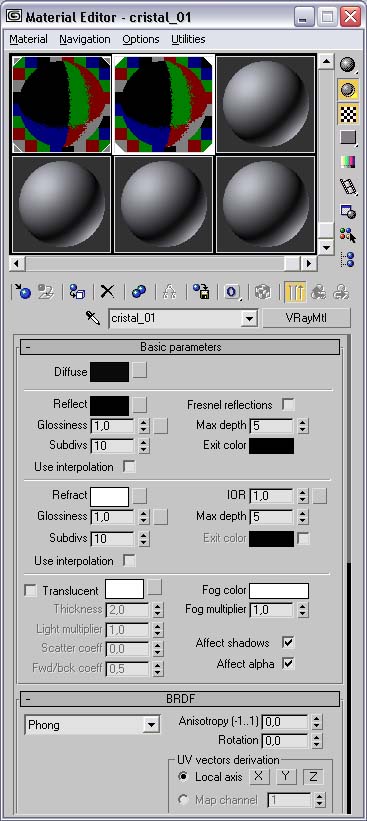Toggle the checkered Background icon
The image size is (367, 821).
pyautogui.click(x=348, y=114)
